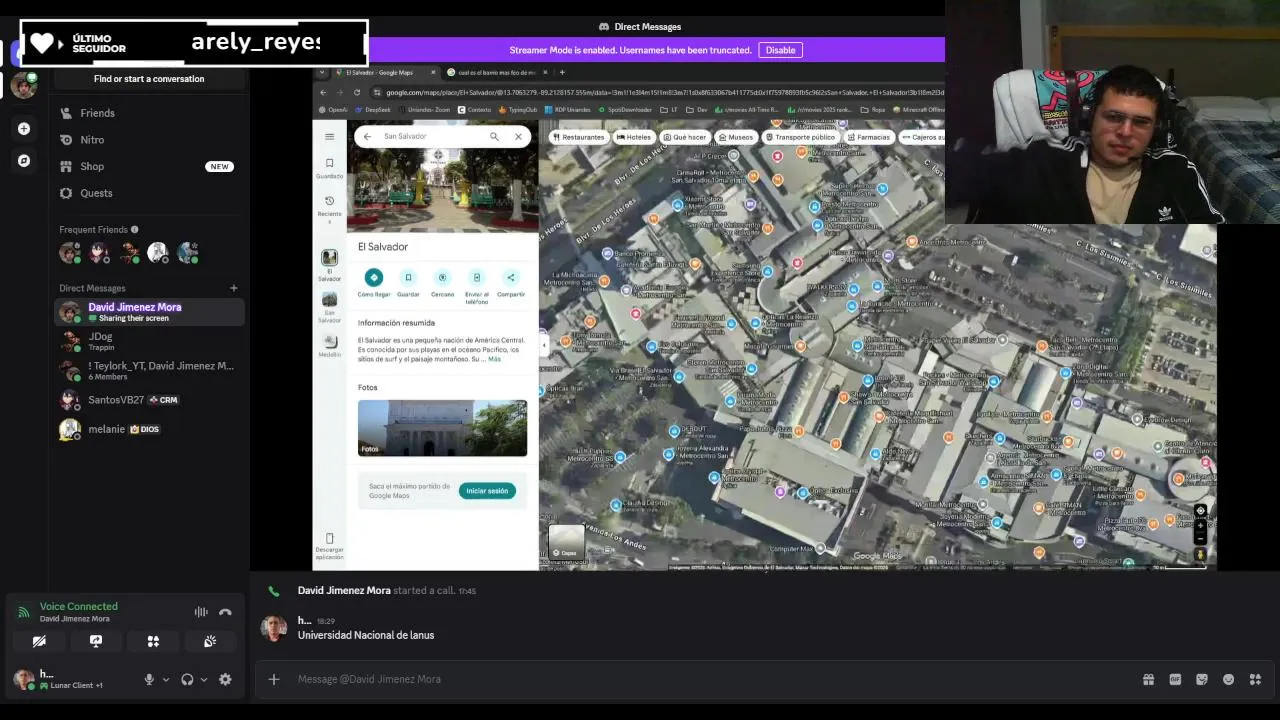Open the JDog direct message
The height and width of the screenshot is (720, 1280).
click(x=149, y=341)
